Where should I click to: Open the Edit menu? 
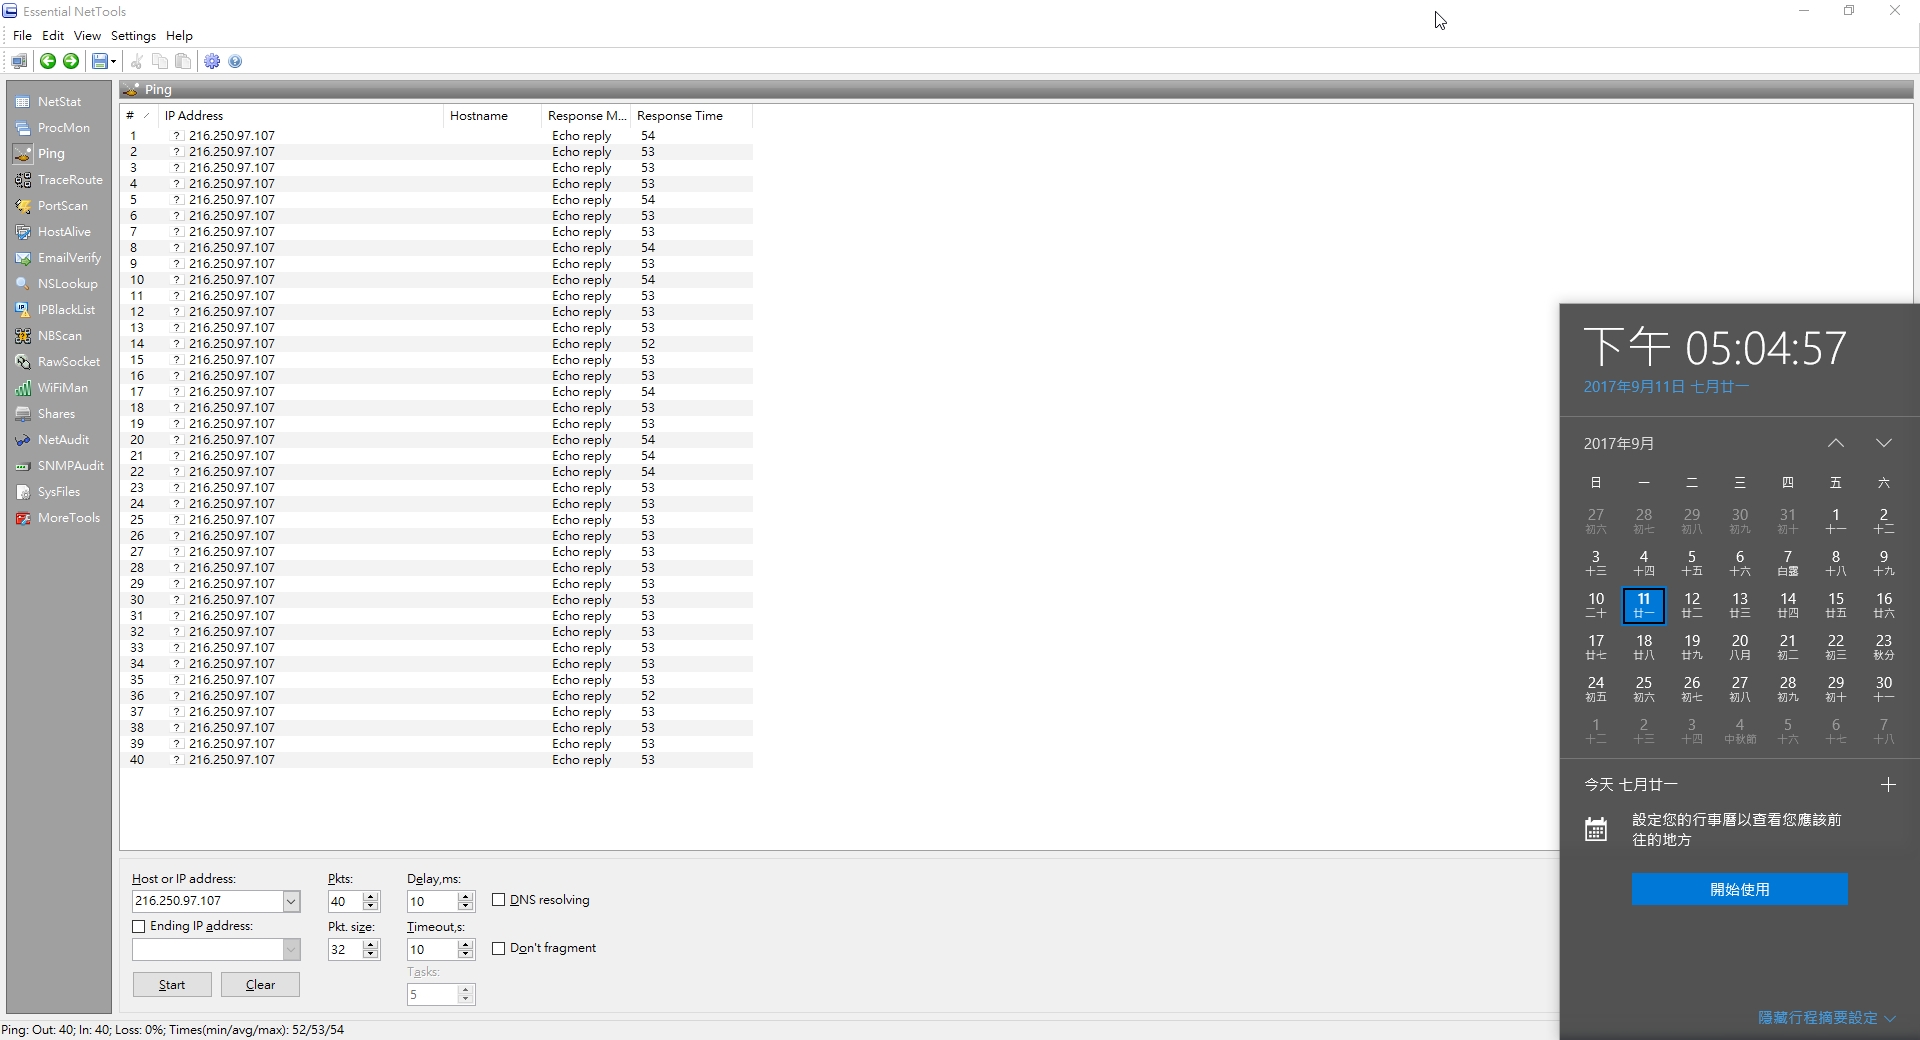[x=53, y=36]
